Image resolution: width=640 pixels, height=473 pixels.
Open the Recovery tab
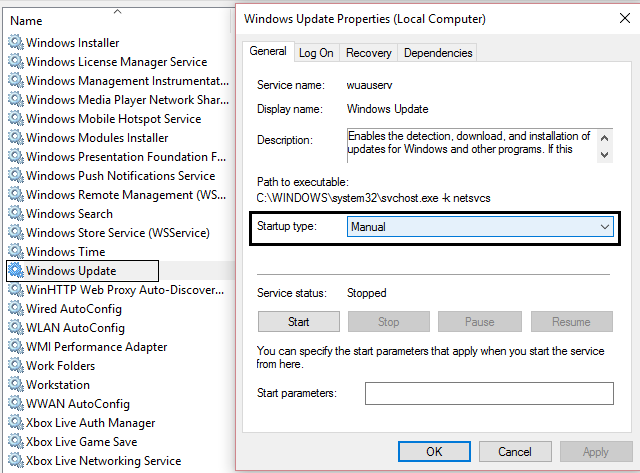click(369, 53)
